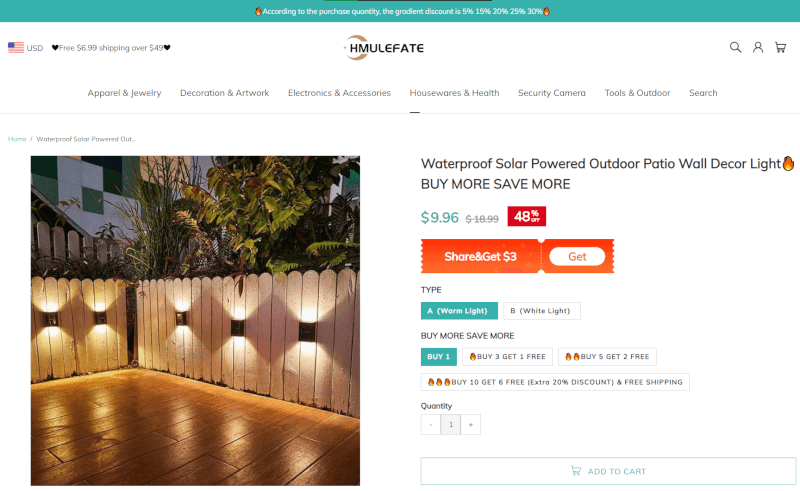Open the shopping cart icon
The width and height of the screenshot is (800, 491).
tap(780, 47)
